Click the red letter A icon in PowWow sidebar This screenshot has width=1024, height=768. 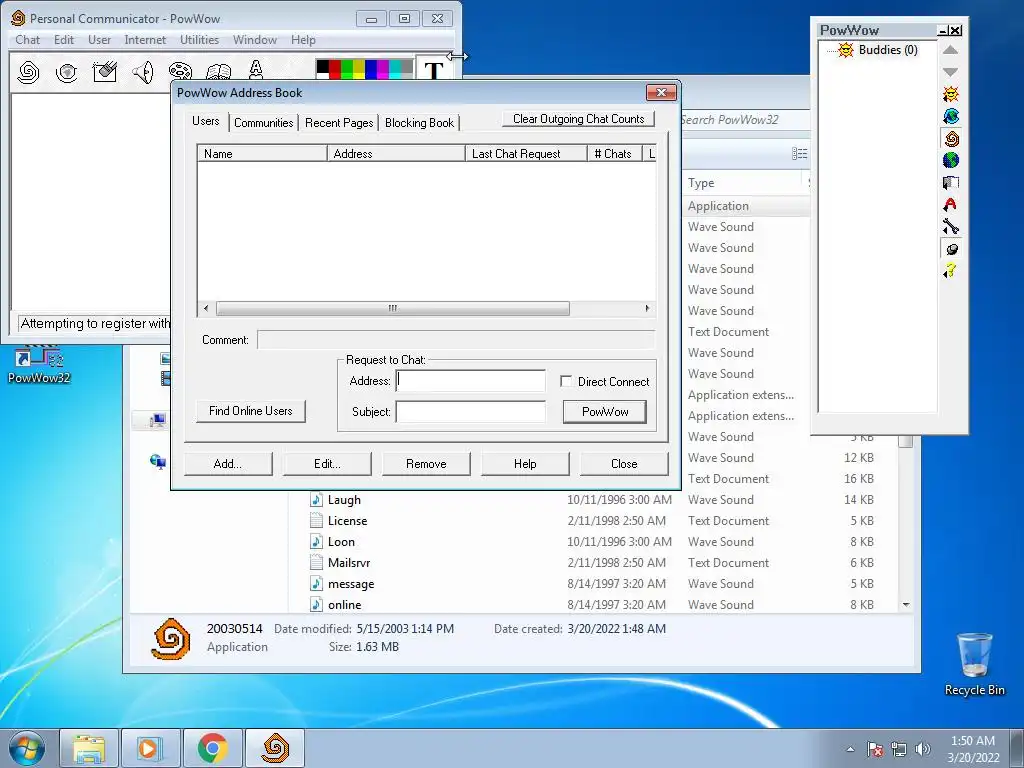[951, 204]
